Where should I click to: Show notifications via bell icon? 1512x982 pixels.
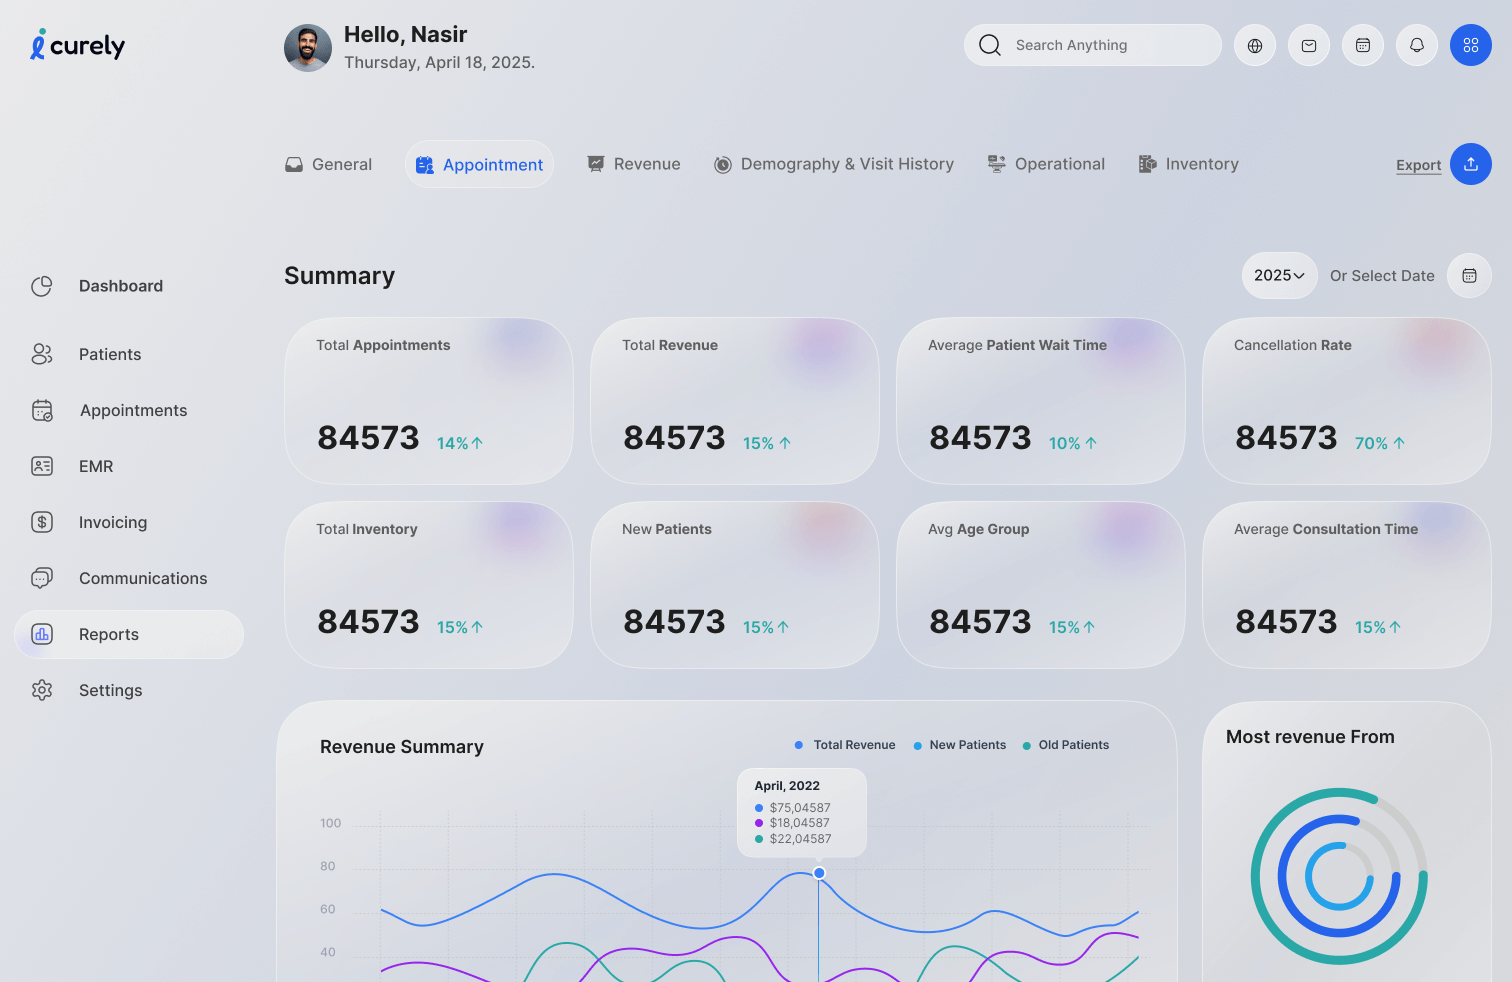tap(1417, 45)
